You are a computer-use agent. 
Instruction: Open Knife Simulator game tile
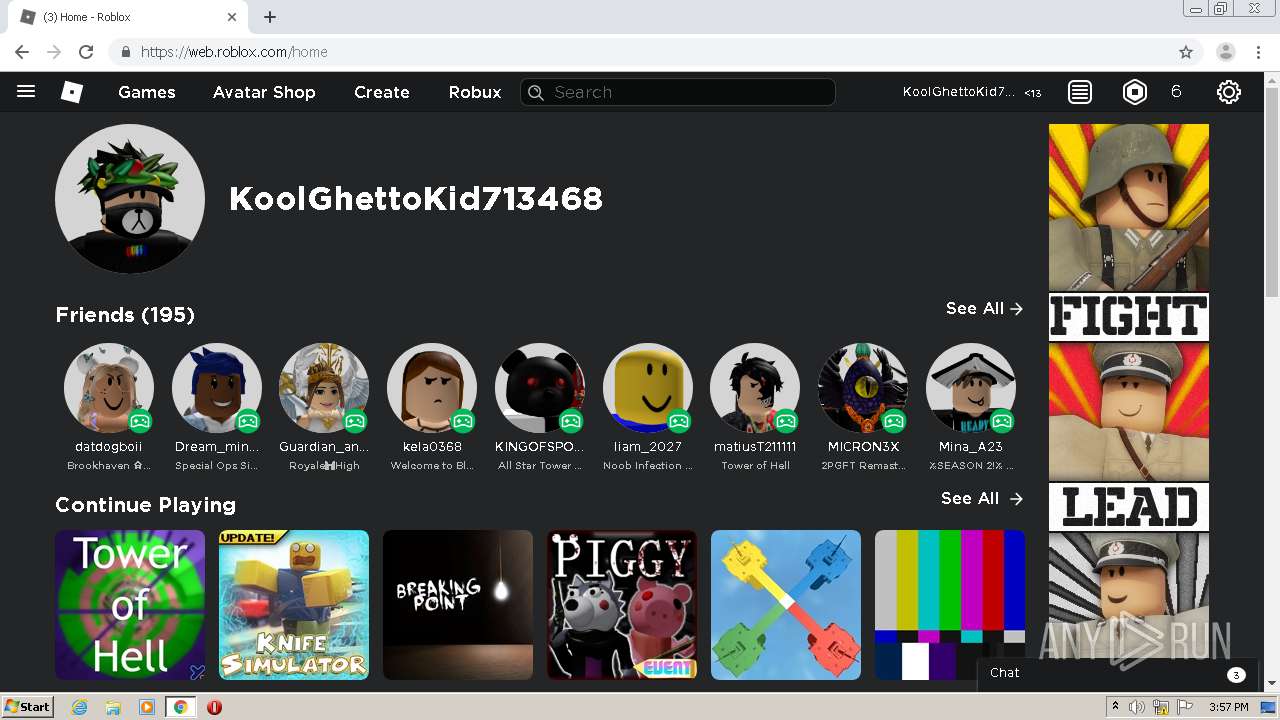click(294, 605)
